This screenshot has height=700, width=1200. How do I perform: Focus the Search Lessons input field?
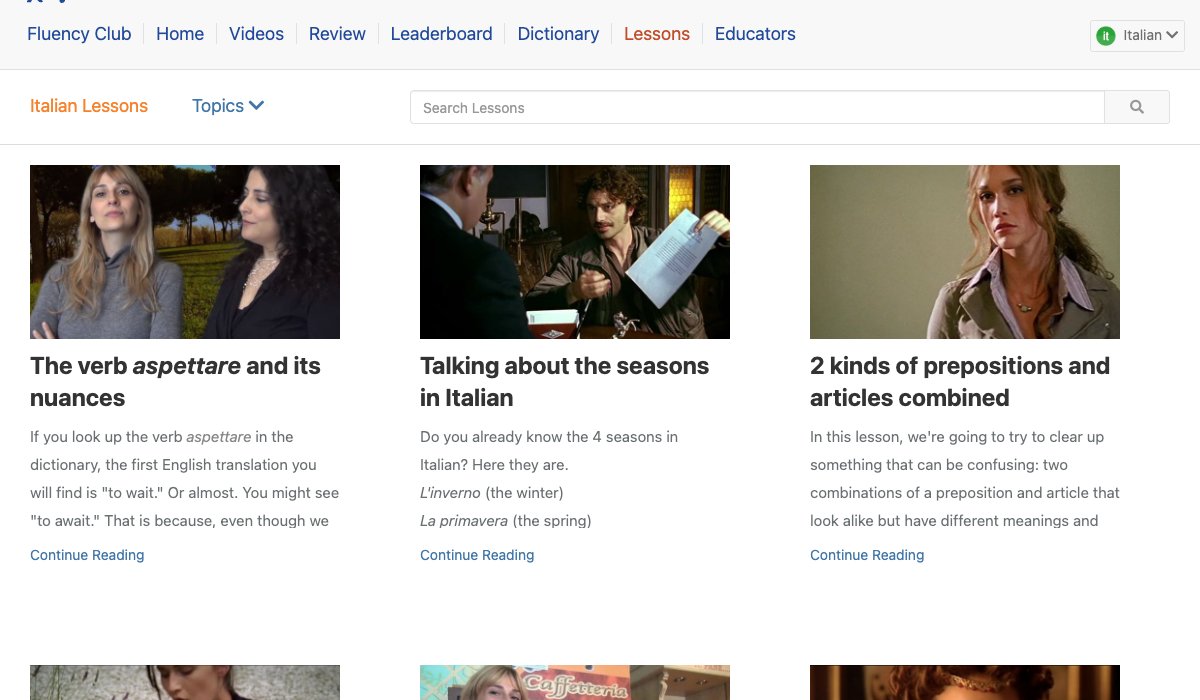pyautogui.click(x=757, y=107)
